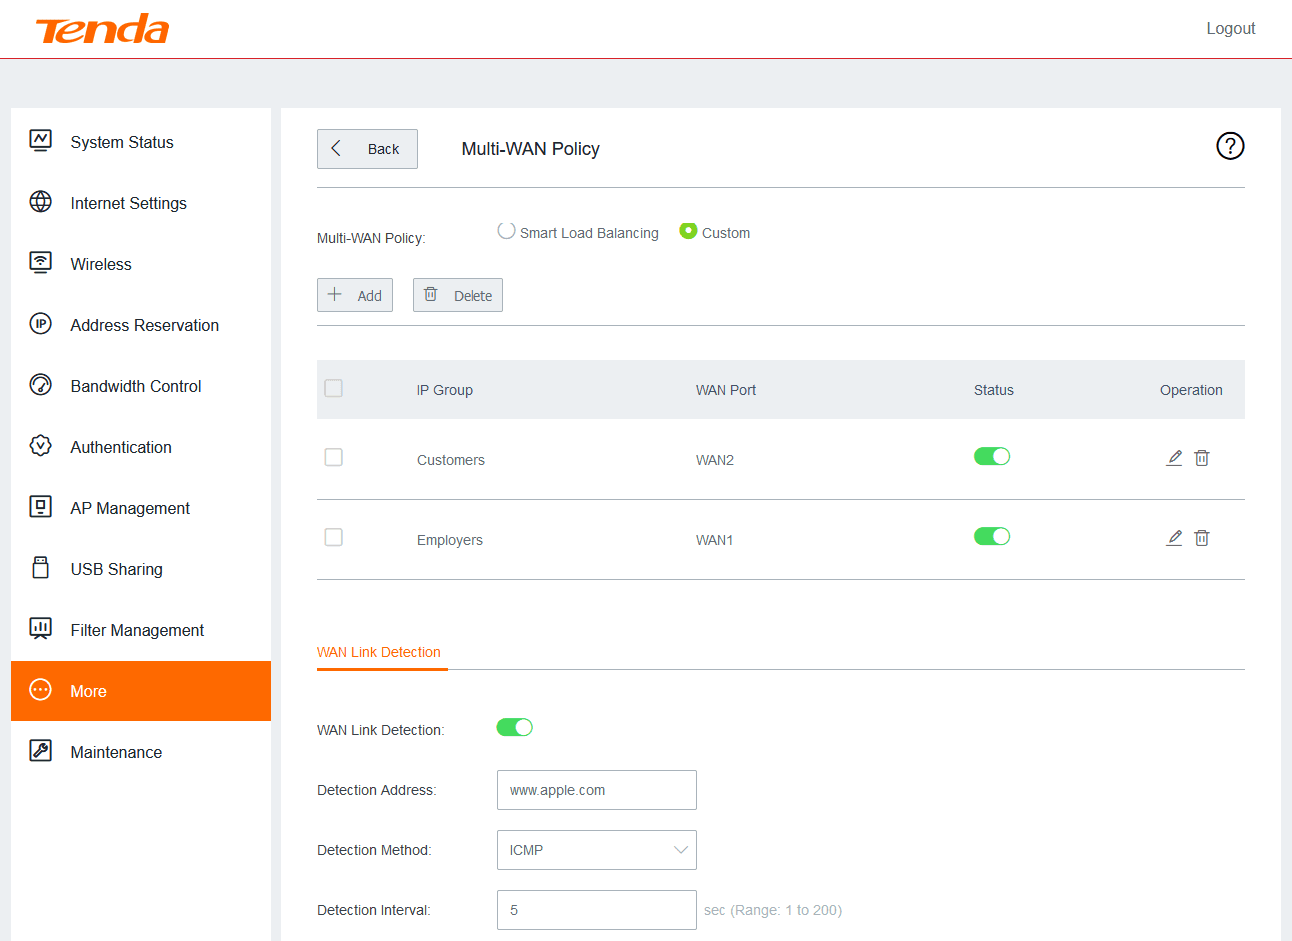Click the WAN Port column header
Image resolution: width=1292 pixels, height=941 pixels.
pos(726,390)
